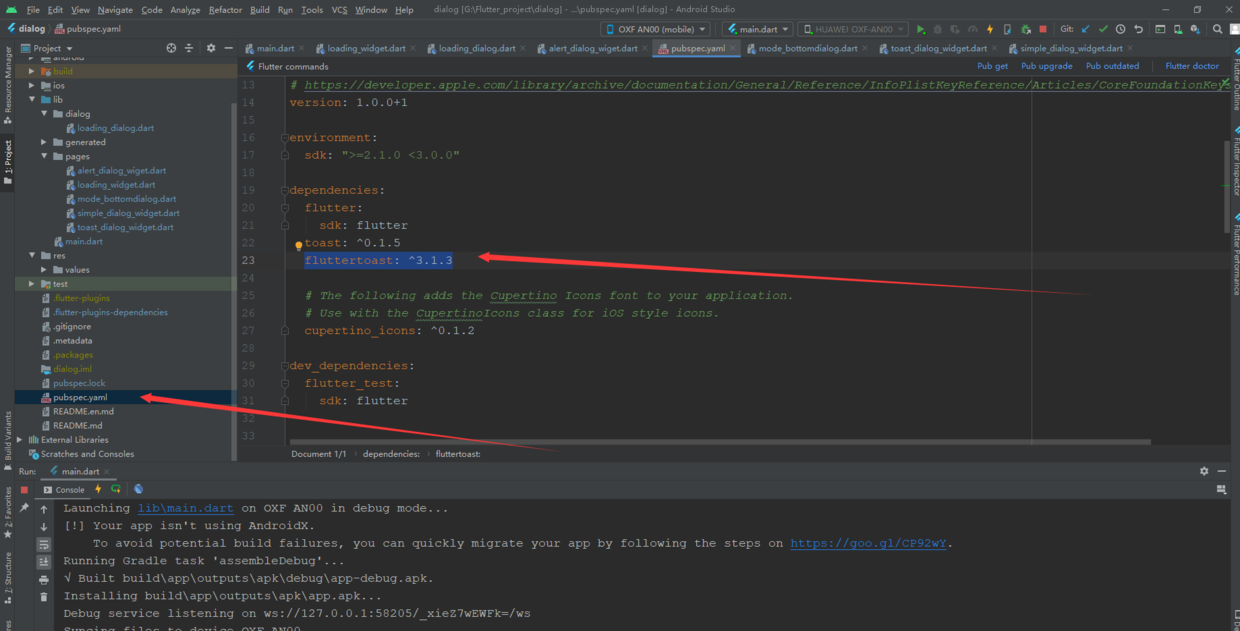Select pubspec.lock in the project tree
1240x631 pixels.
[79, 383]
